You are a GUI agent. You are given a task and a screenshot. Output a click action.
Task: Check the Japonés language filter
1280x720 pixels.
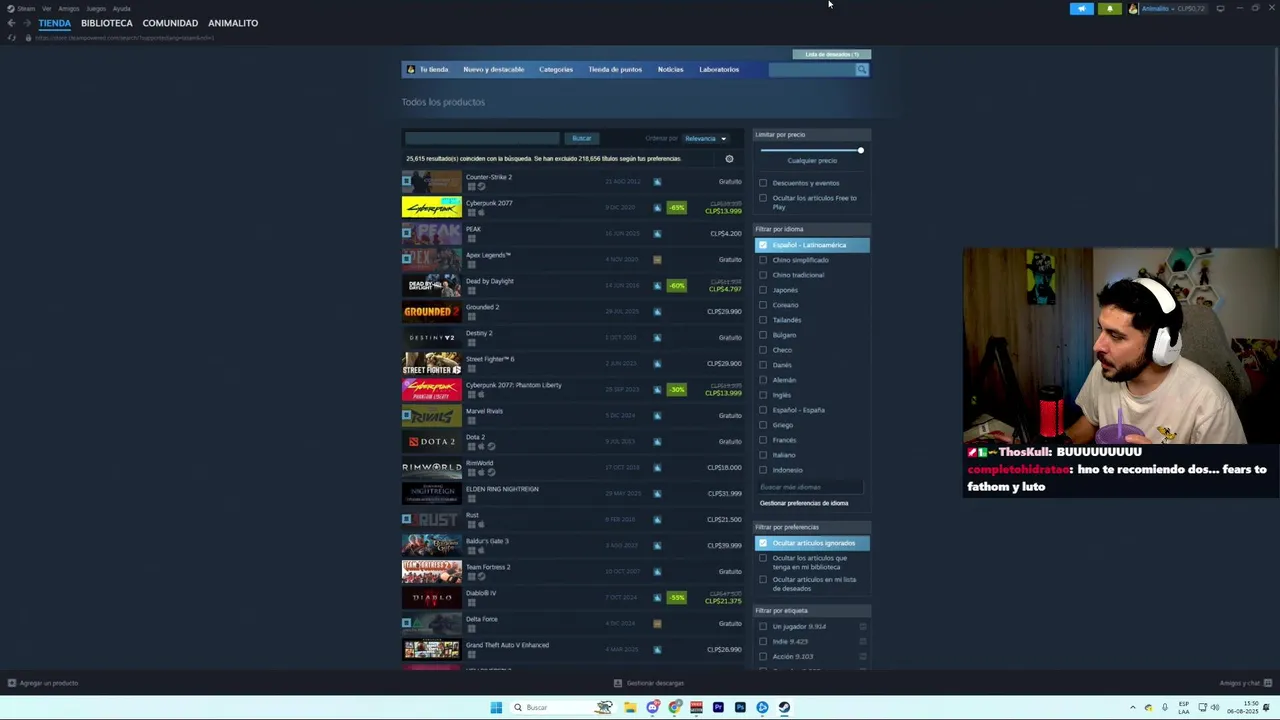coord(763,290)
